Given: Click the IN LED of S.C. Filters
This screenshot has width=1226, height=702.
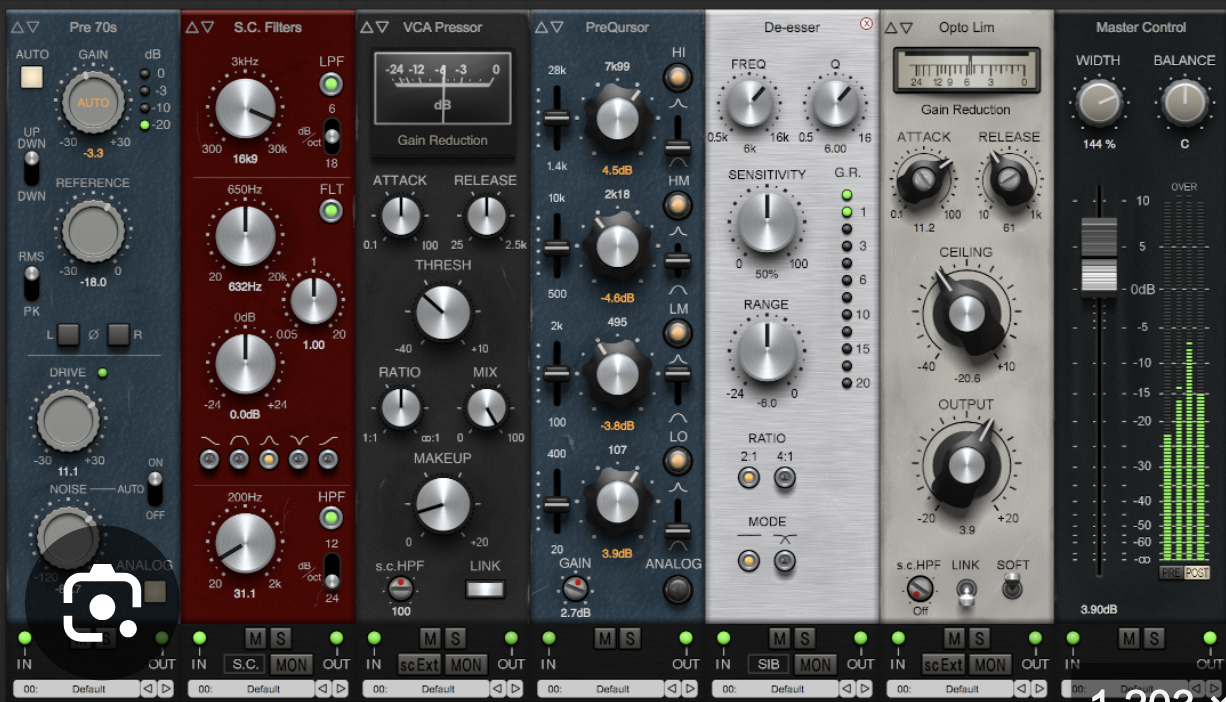Looking at the screenshot, I should click(x=199, y=638).
